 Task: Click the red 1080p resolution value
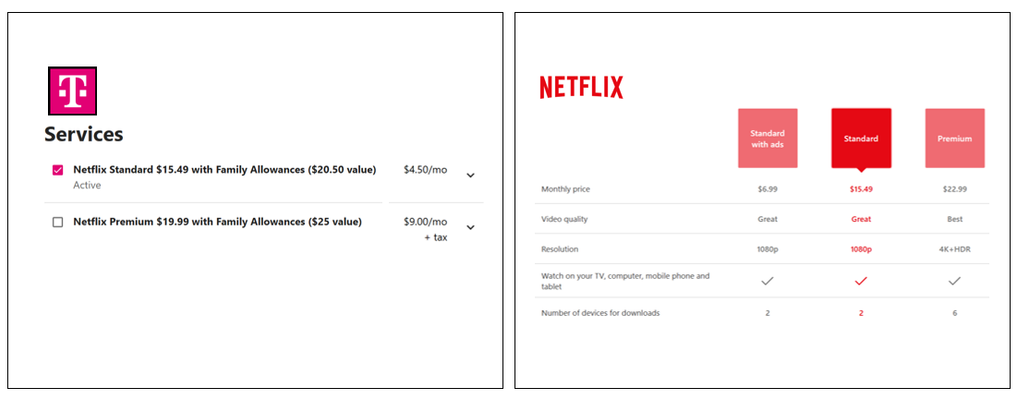pos(861,249)
